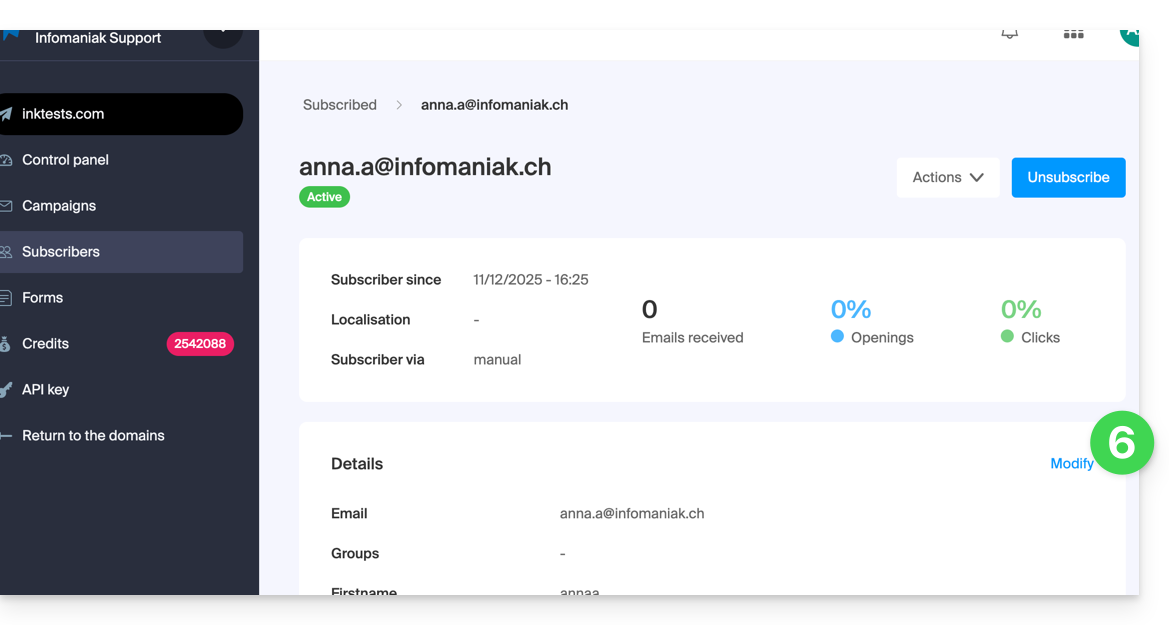Click the 'manual' Subscriber via value
Viewport: 1169px width, 625px height.
497,359
